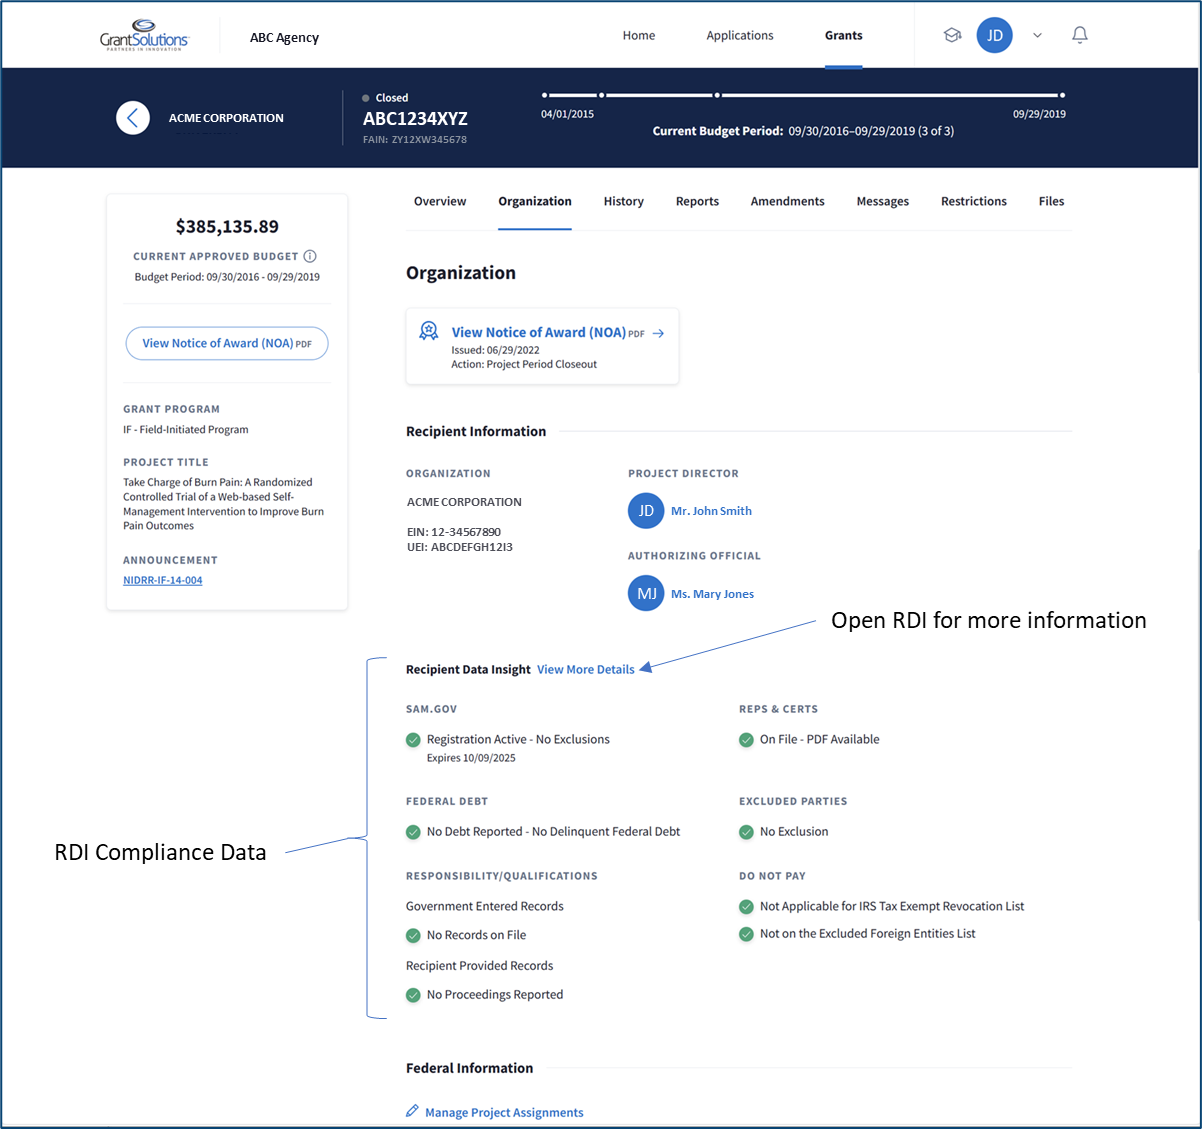Open the NIDRR-IF-14-004 announcement link

point(163,580)
